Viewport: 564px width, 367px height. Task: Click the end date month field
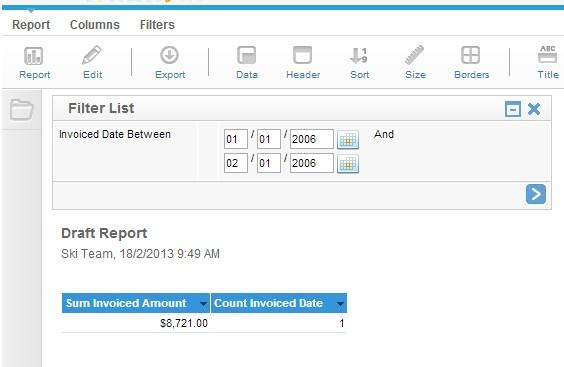click(269, 163)
